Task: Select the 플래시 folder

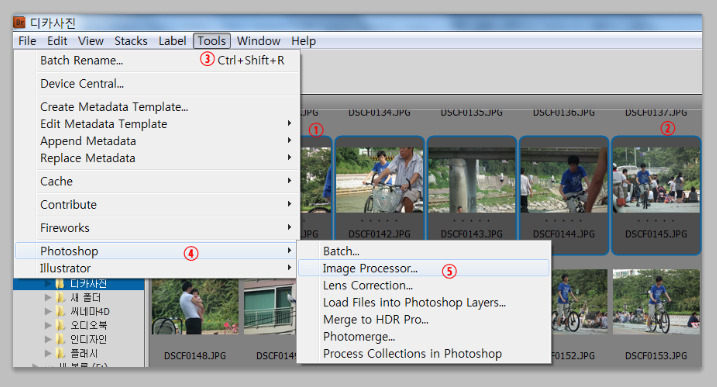Action: point(84,354)
